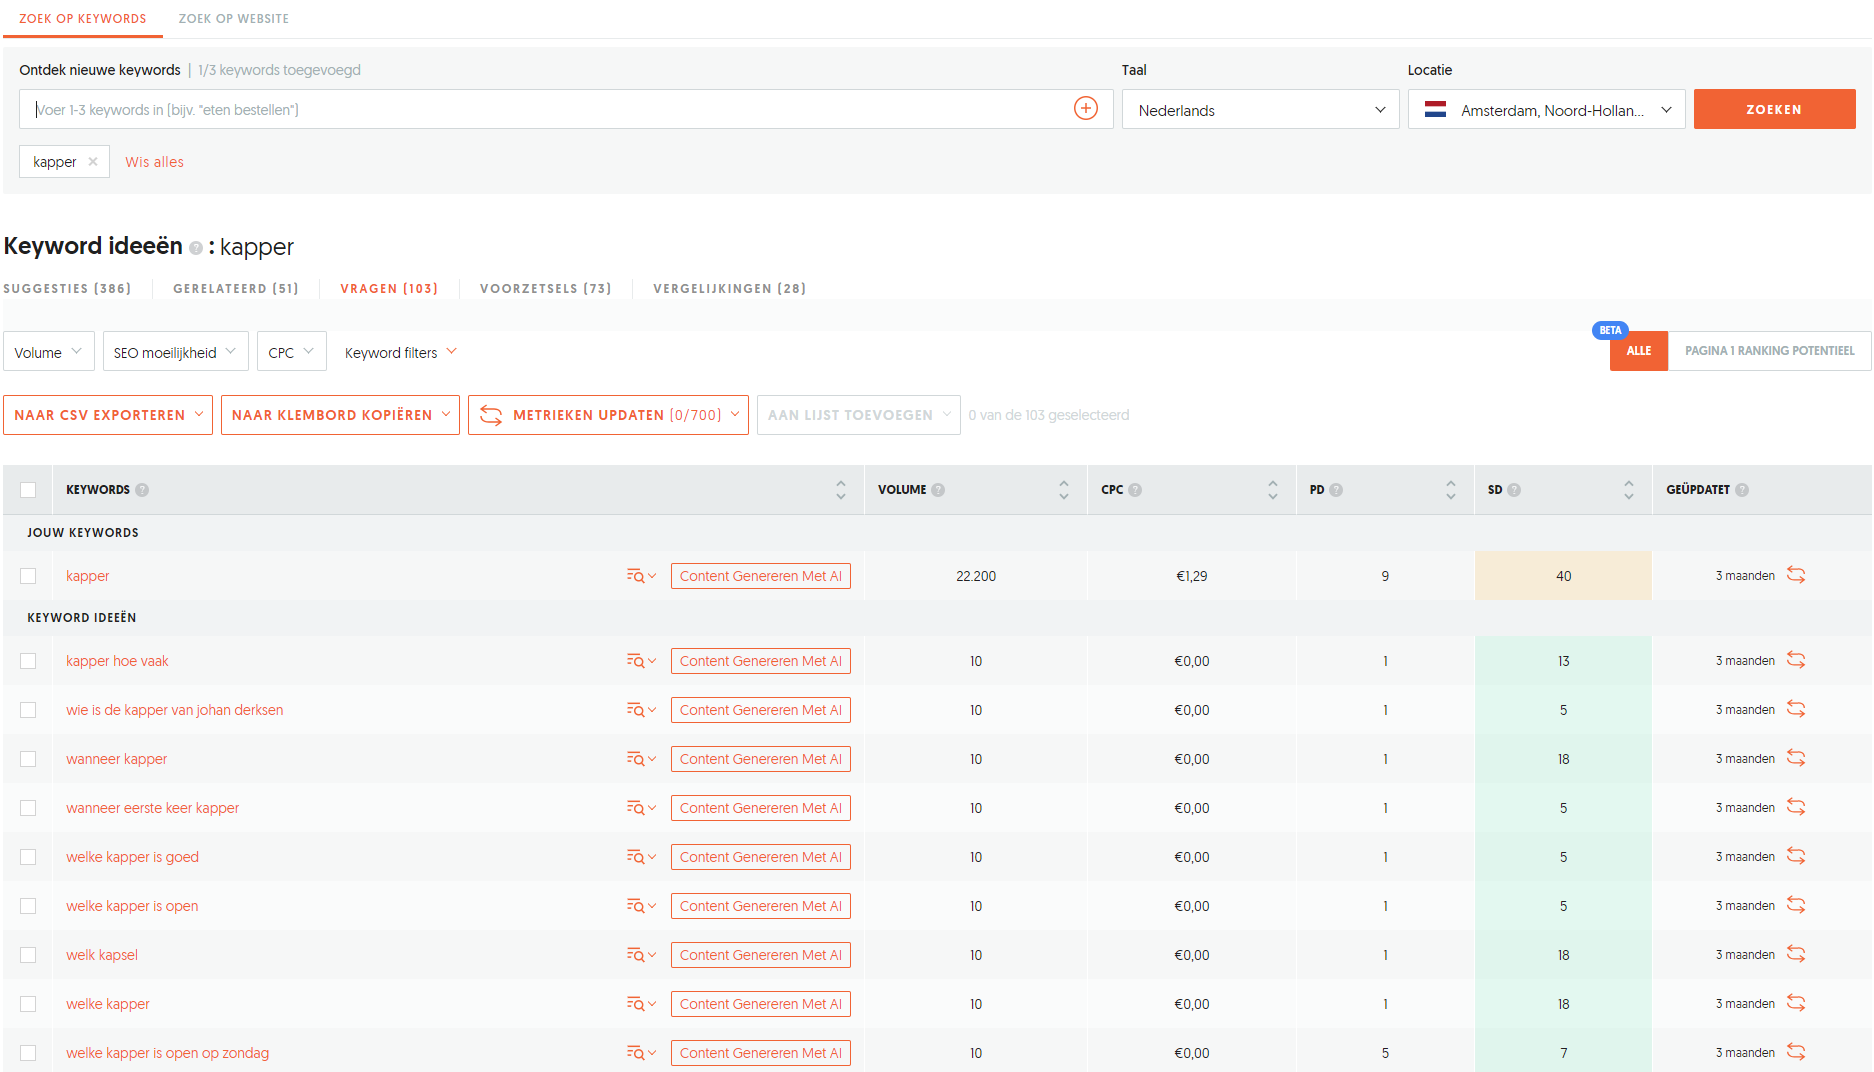Refresh icon for welke kapper is open op zondag
The image size is (1874, 1072).
[x=1796, y=1052]
